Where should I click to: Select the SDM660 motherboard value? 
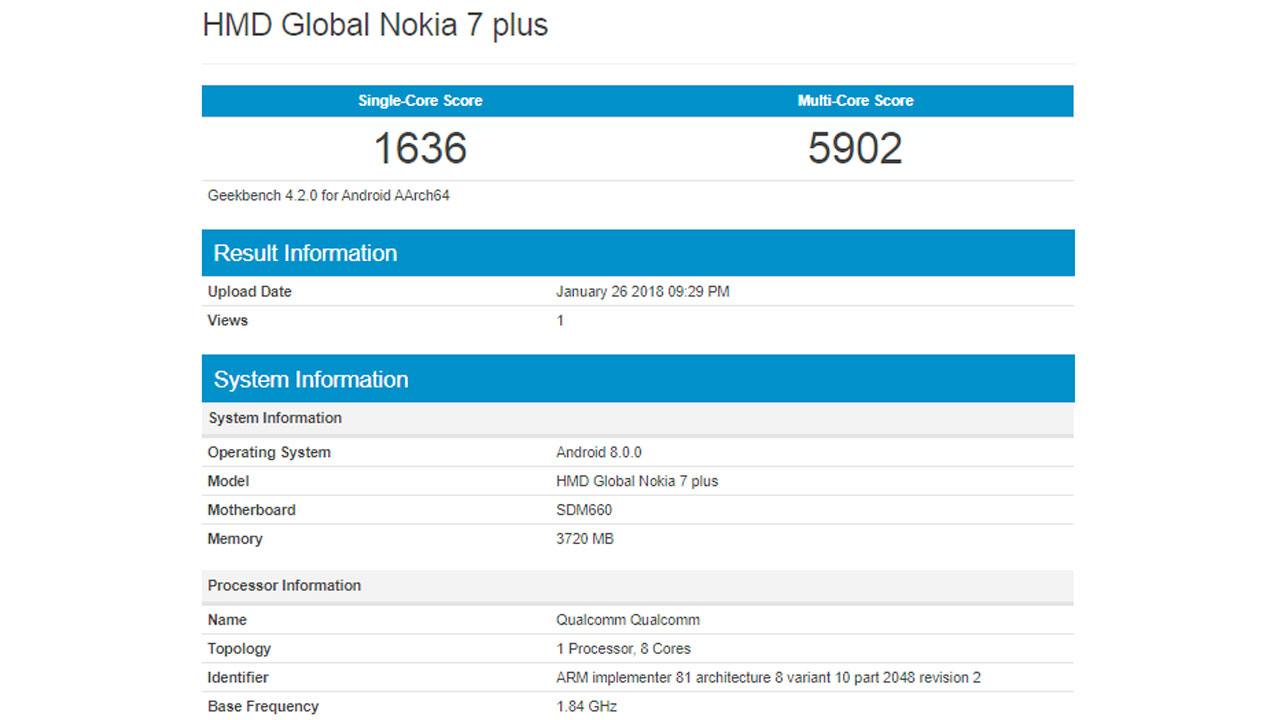pyautogui.click(x=584, y=510)
